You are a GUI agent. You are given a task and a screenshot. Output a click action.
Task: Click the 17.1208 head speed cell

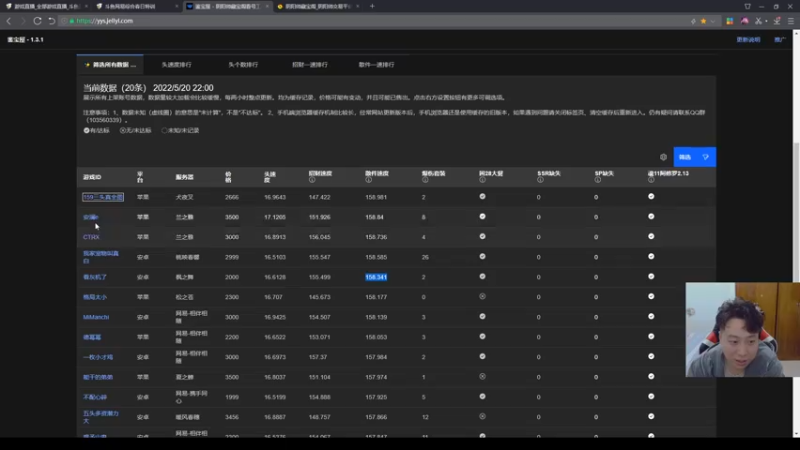coord(275,217)
